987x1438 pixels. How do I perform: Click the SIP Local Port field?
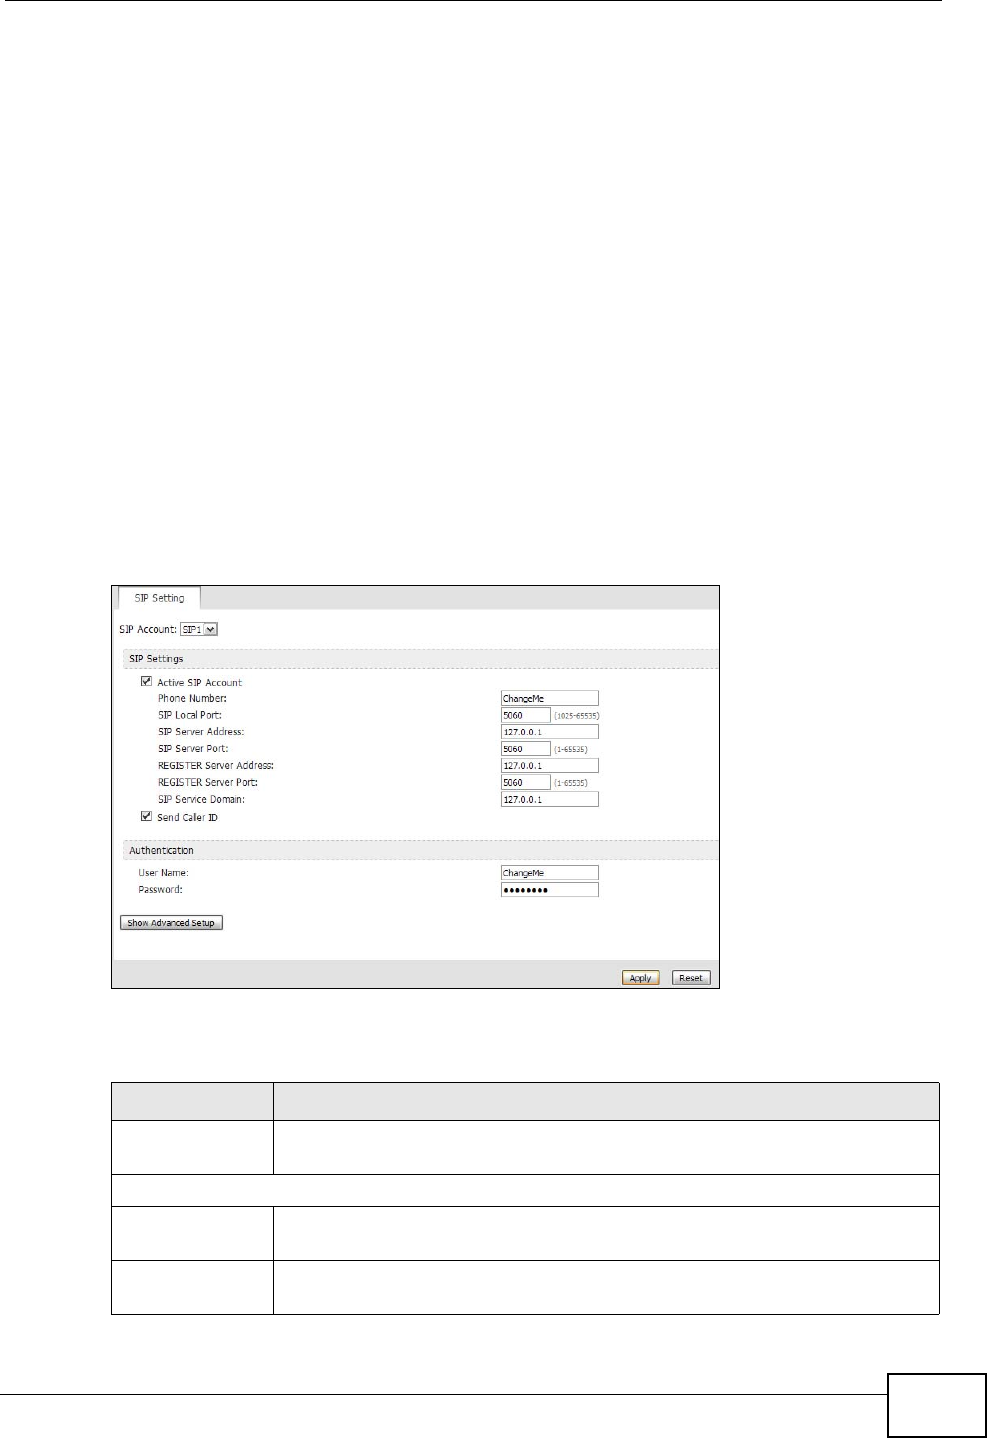tap(525, 715)
